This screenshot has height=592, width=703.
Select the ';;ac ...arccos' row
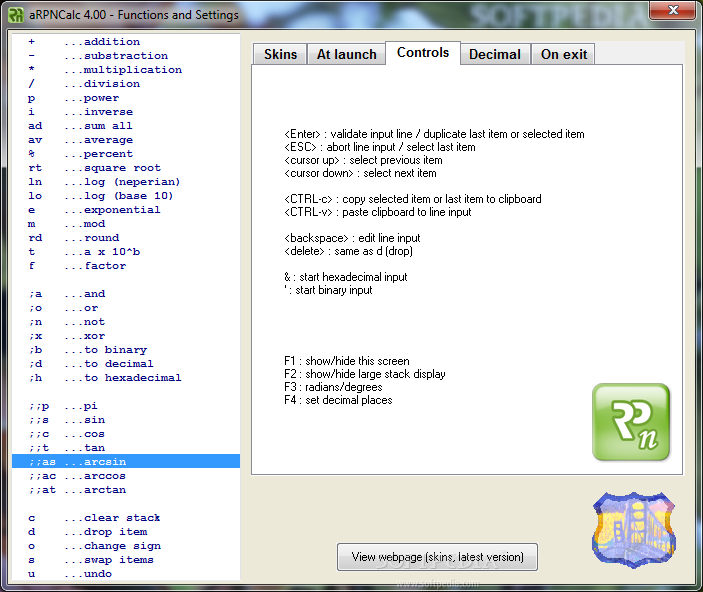[126, 475]
